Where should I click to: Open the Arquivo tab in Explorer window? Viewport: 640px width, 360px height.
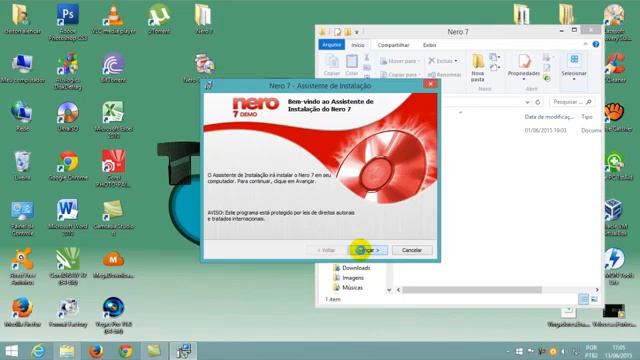(x=331, y=45)
